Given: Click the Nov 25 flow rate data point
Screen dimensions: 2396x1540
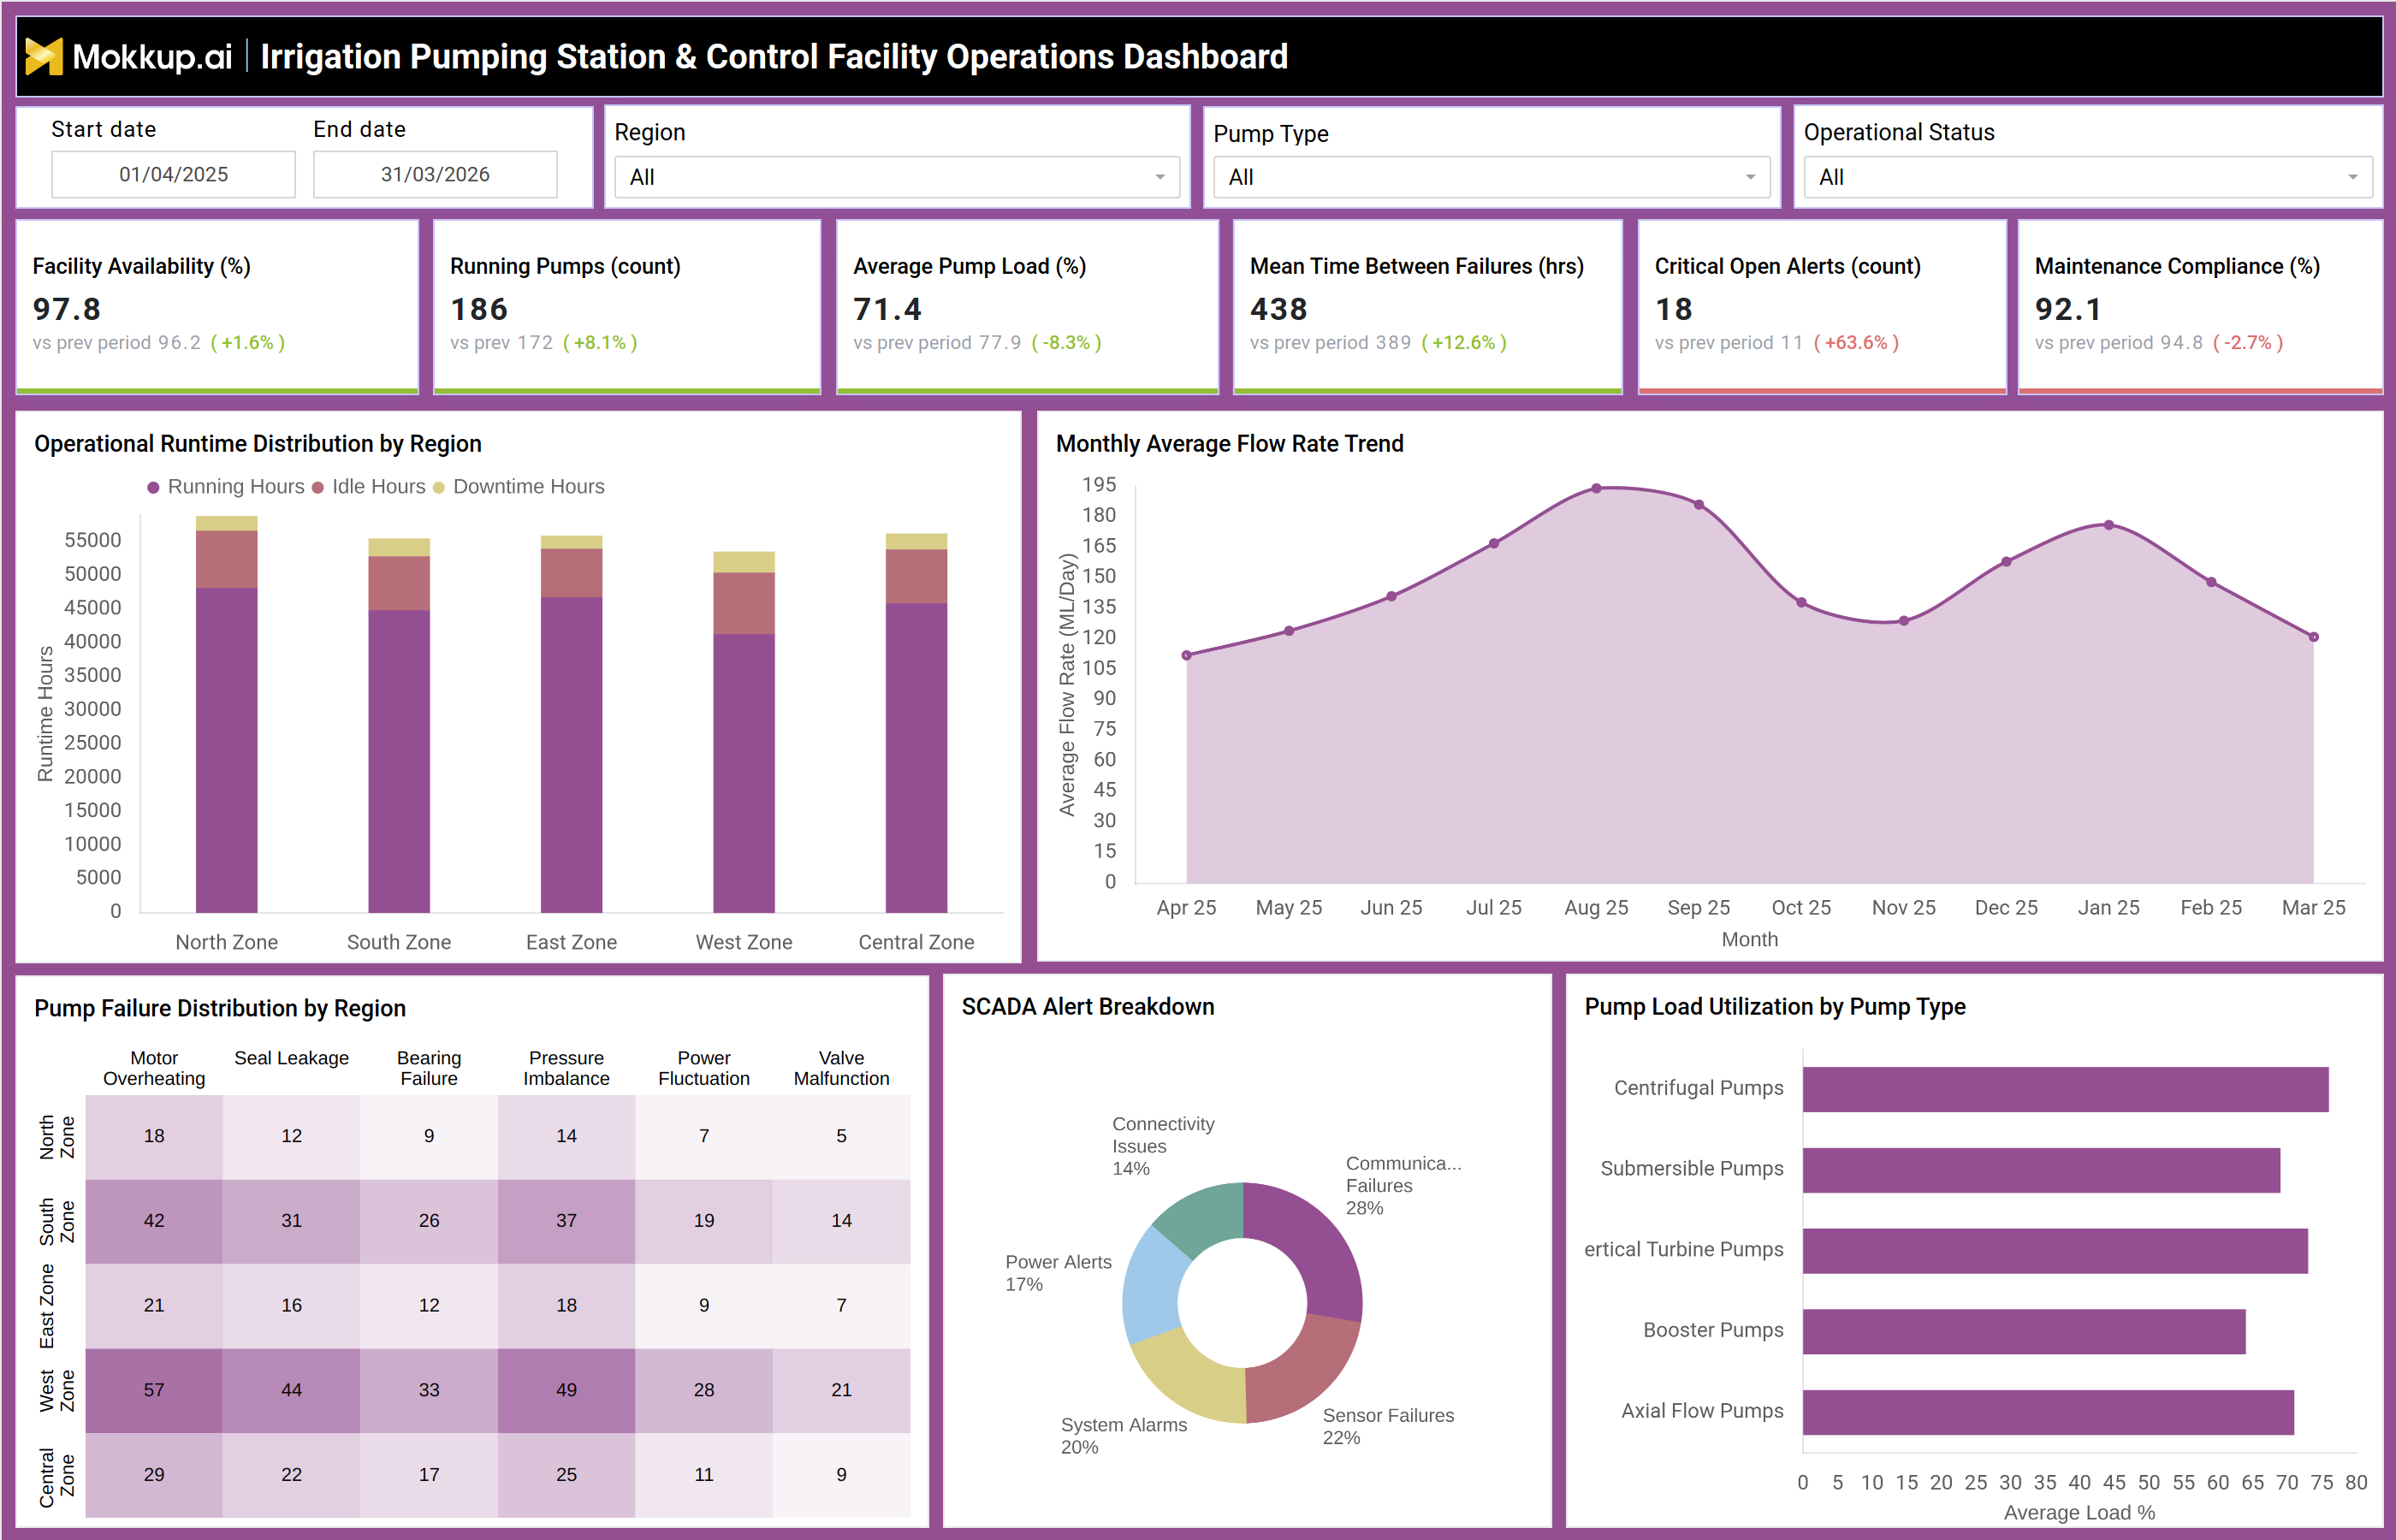Looking at the screenshot, I should tap(1903, 621).
